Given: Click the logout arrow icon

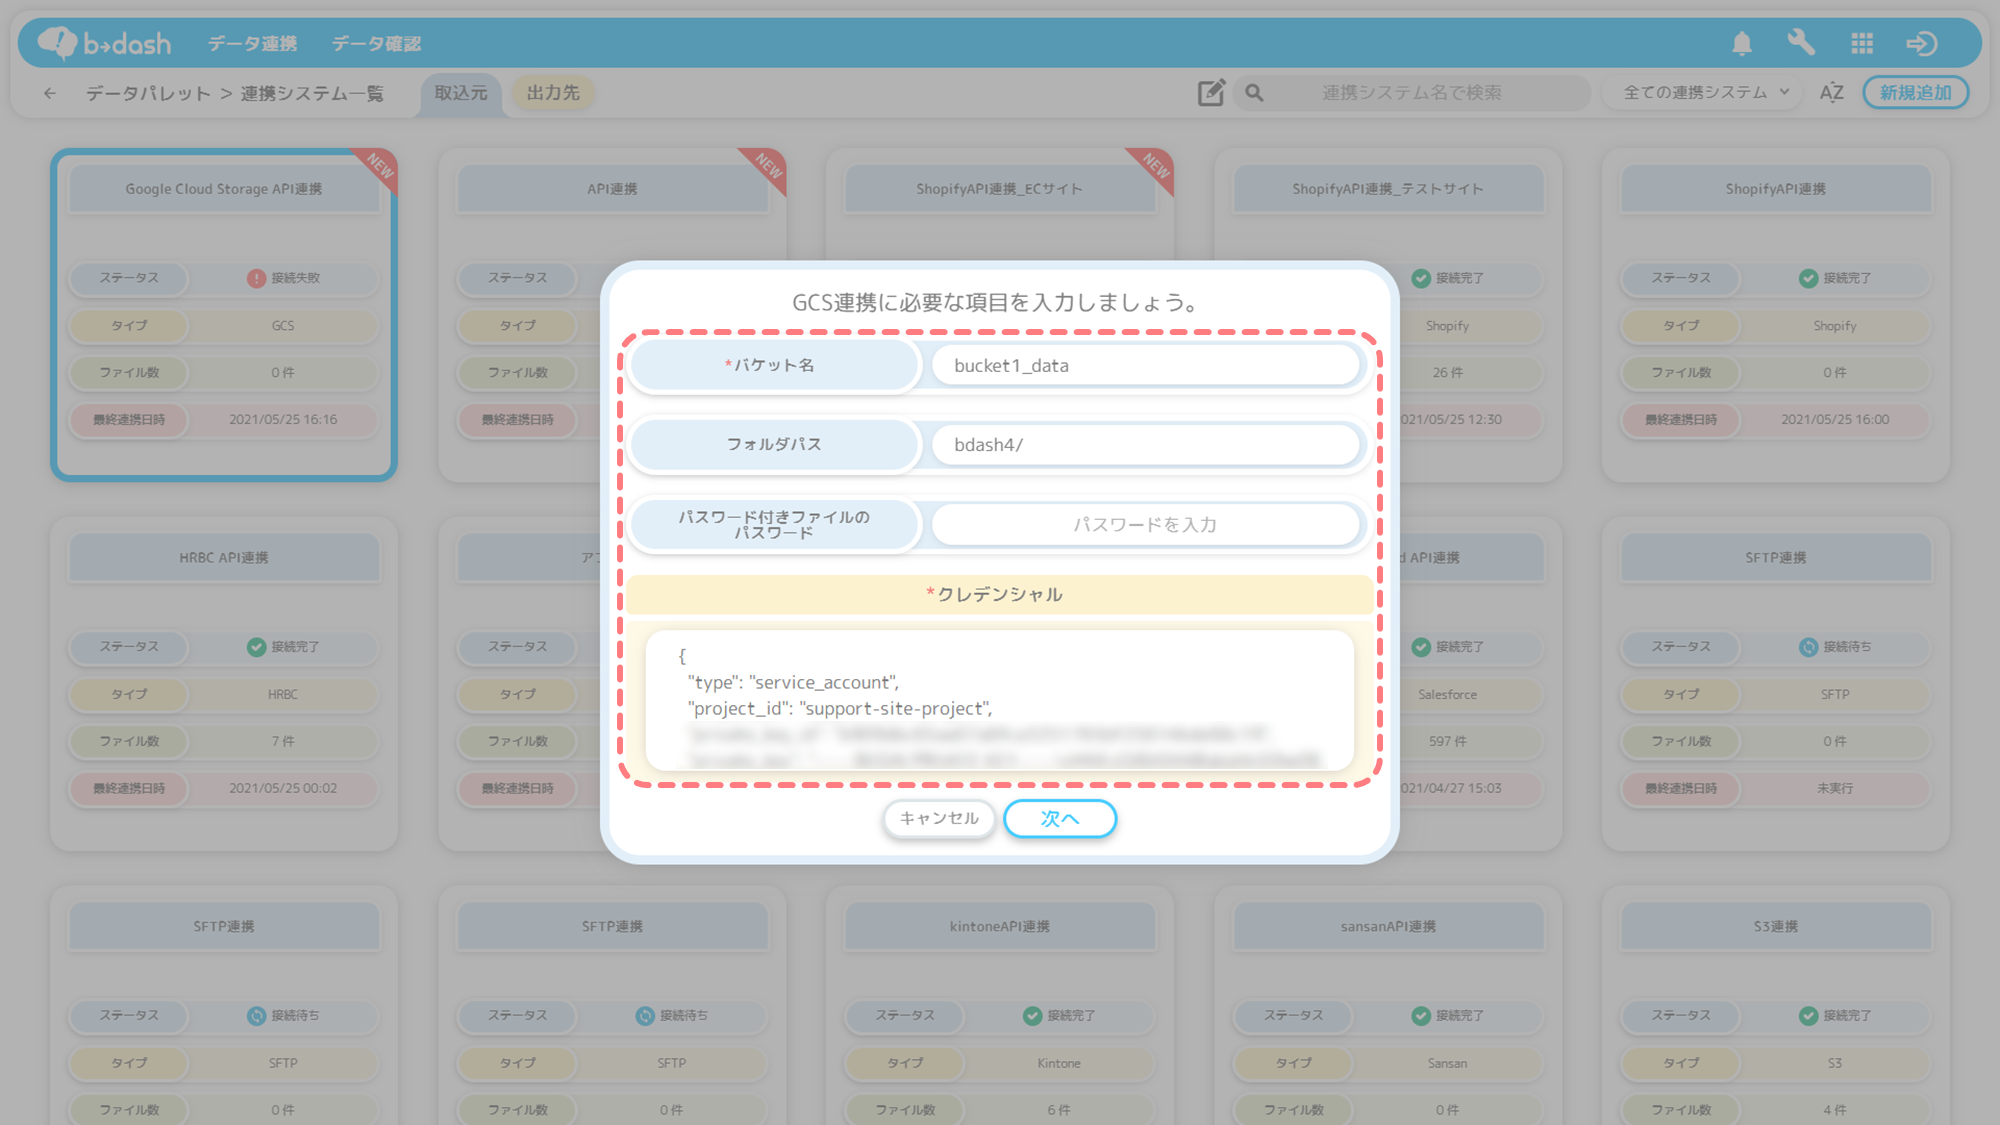Looking at the screenshot, I should tap(1922, 43).
